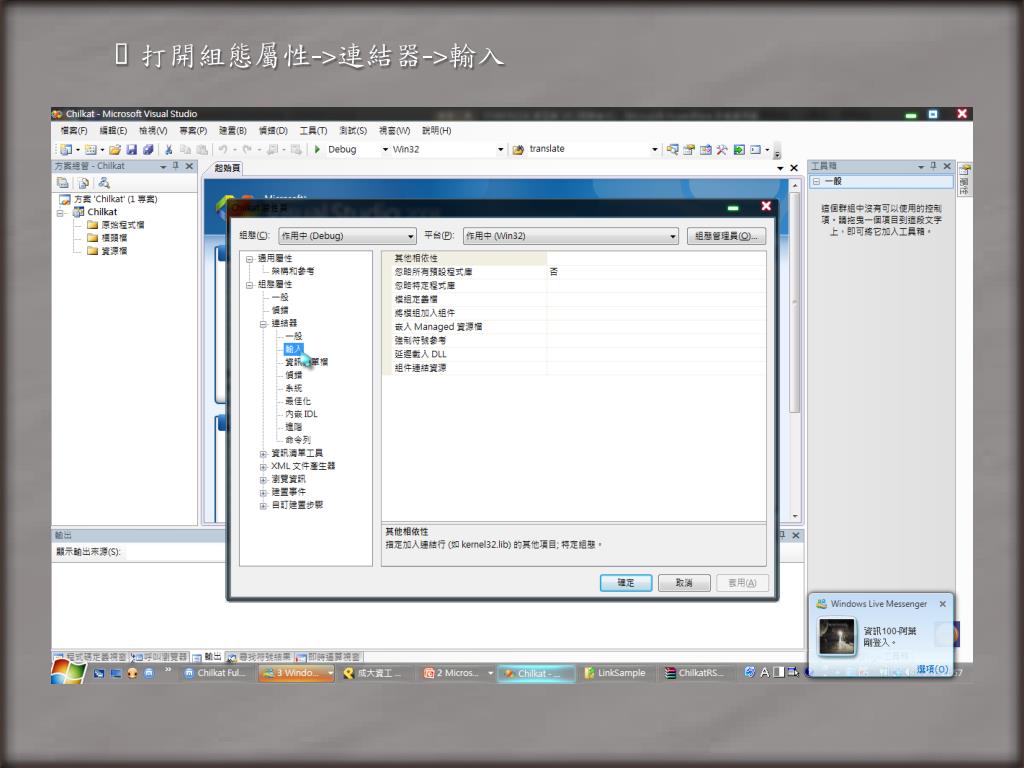Image resolution: width=1024 pixels, height=768 pixels.
Task: Expand the XML 文件產生器 tree node
Action: click(x=263, y=467)
